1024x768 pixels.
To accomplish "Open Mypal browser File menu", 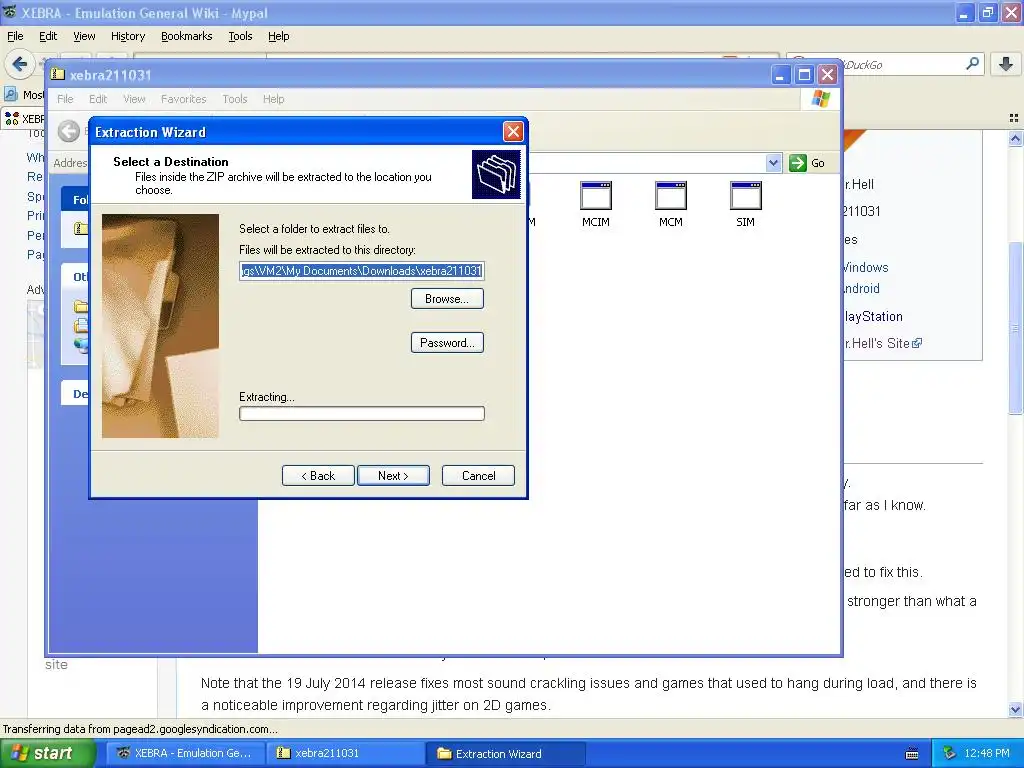I will click(x=15, y=36).
